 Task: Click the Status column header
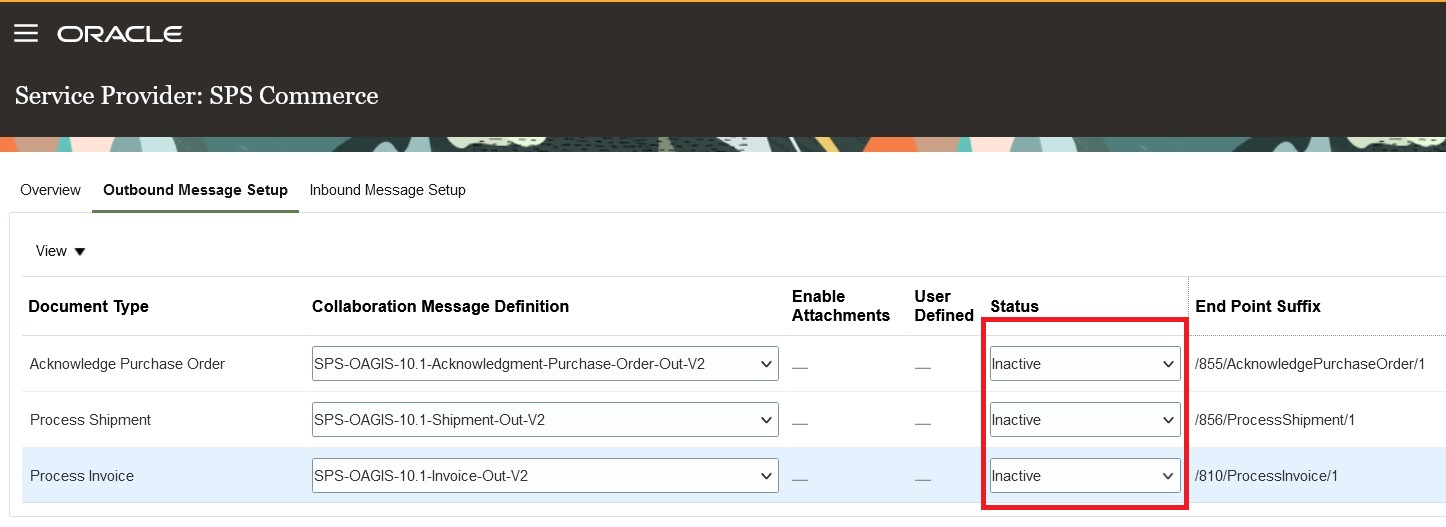[x=1014, y=307]
